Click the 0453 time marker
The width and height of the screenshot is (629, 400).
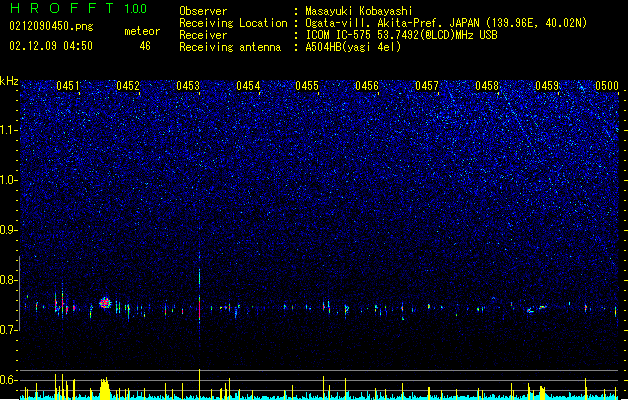click(x=188, y=85)
